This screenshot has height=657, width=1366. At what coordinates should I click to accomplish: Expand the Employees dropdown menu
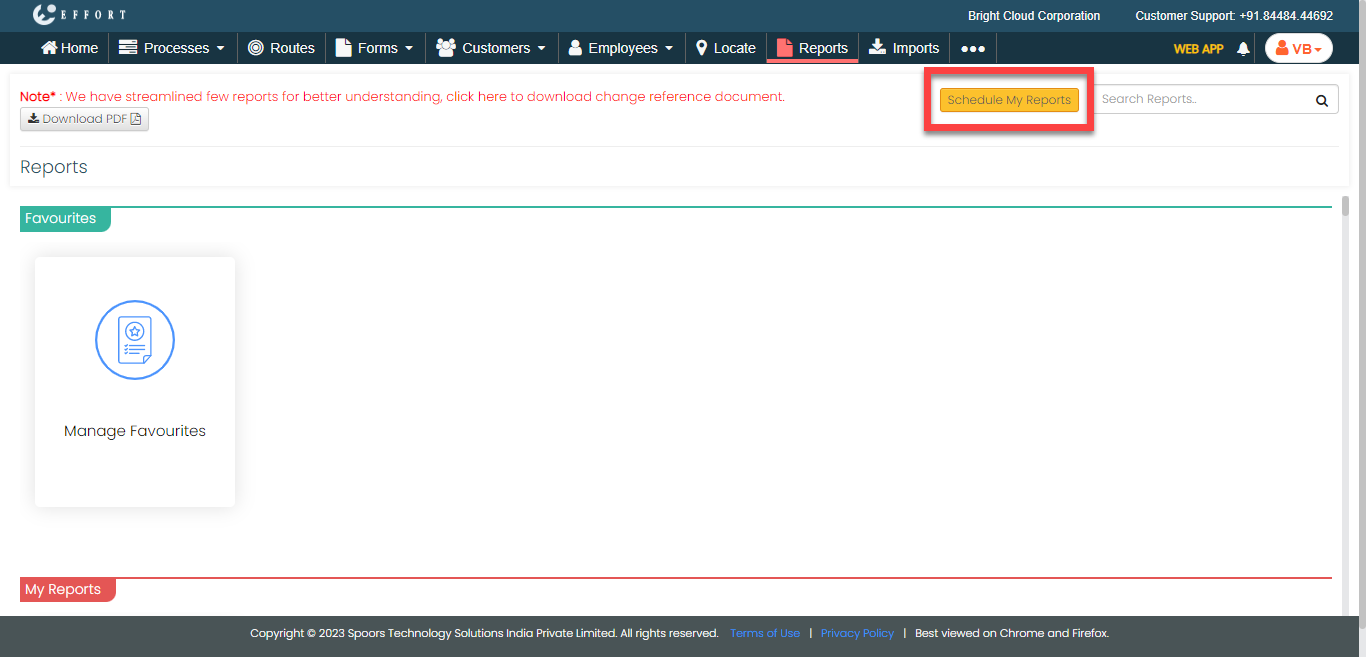coord(621,48)
